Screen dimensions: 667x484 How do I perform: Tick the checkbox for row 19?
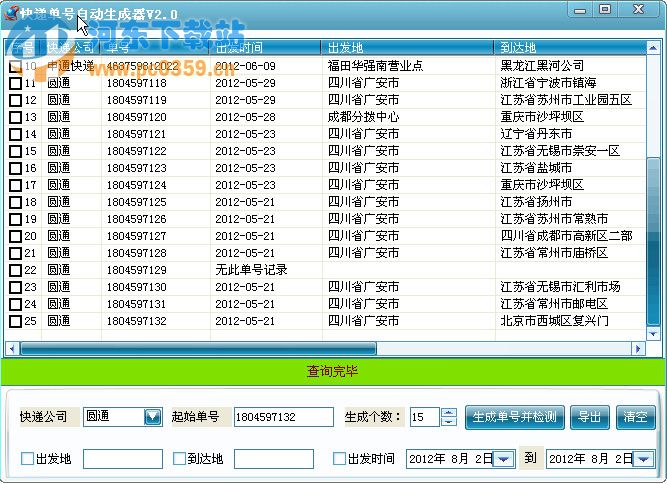pos(15,219)
